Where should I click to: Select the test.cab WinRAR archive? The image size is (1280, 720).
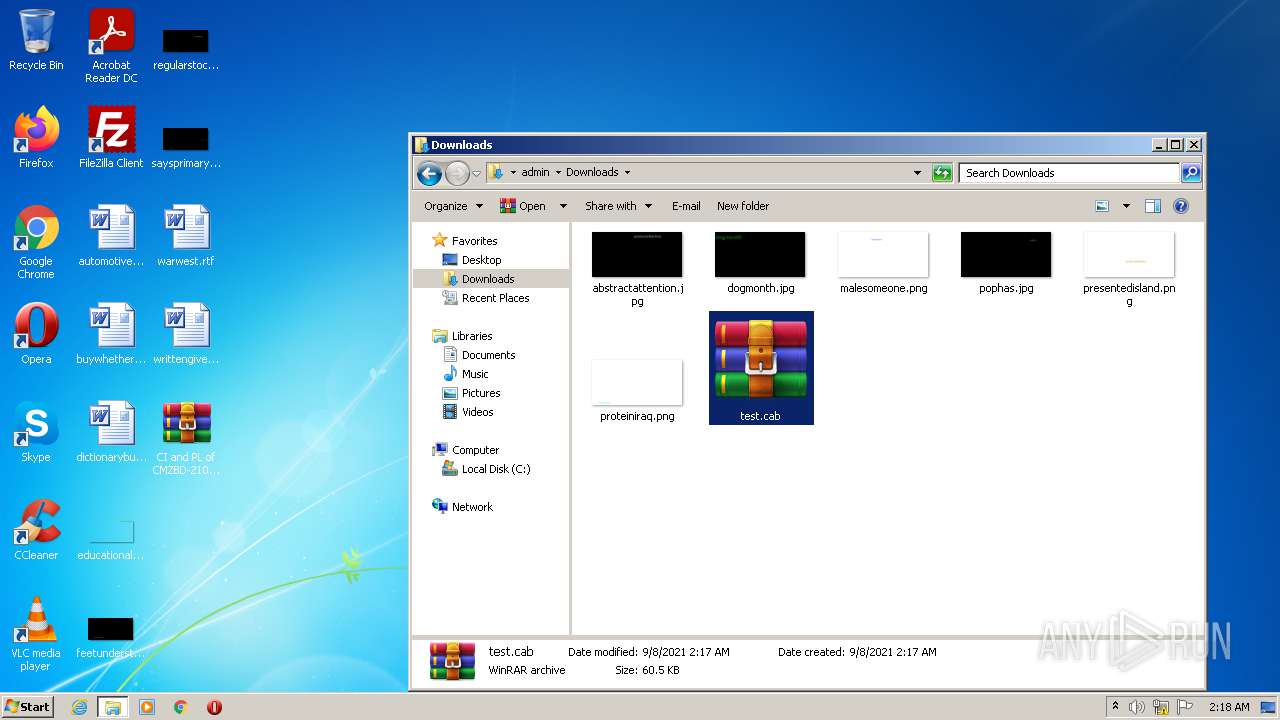click(761, 368)
